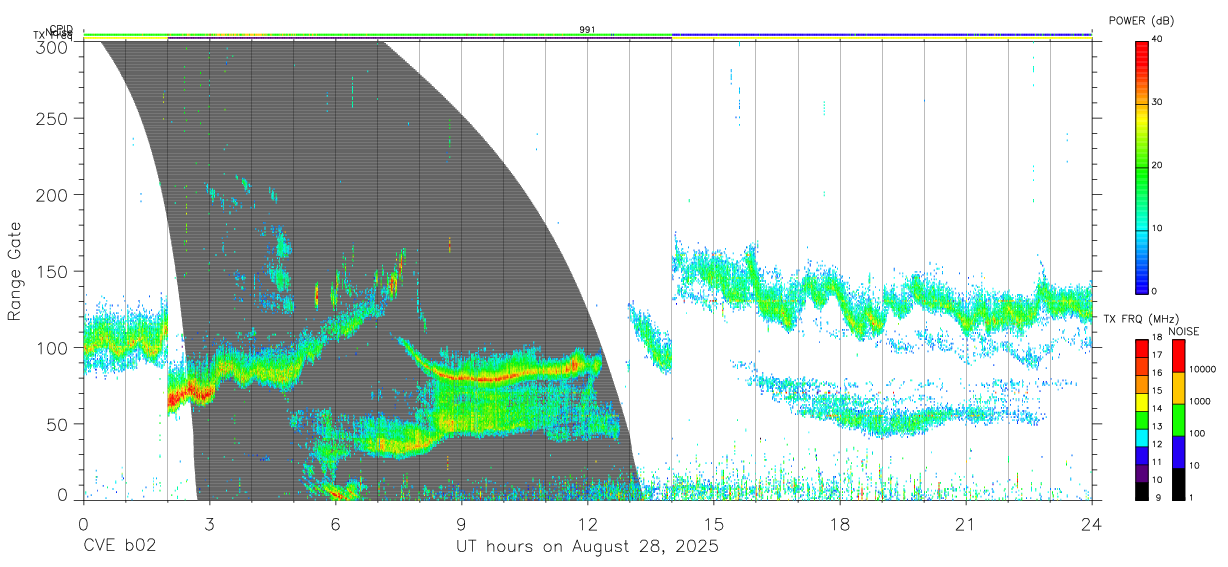Click the 18 tick on UT hours axis
The image size is (1228, 567).
pos(840,524)
